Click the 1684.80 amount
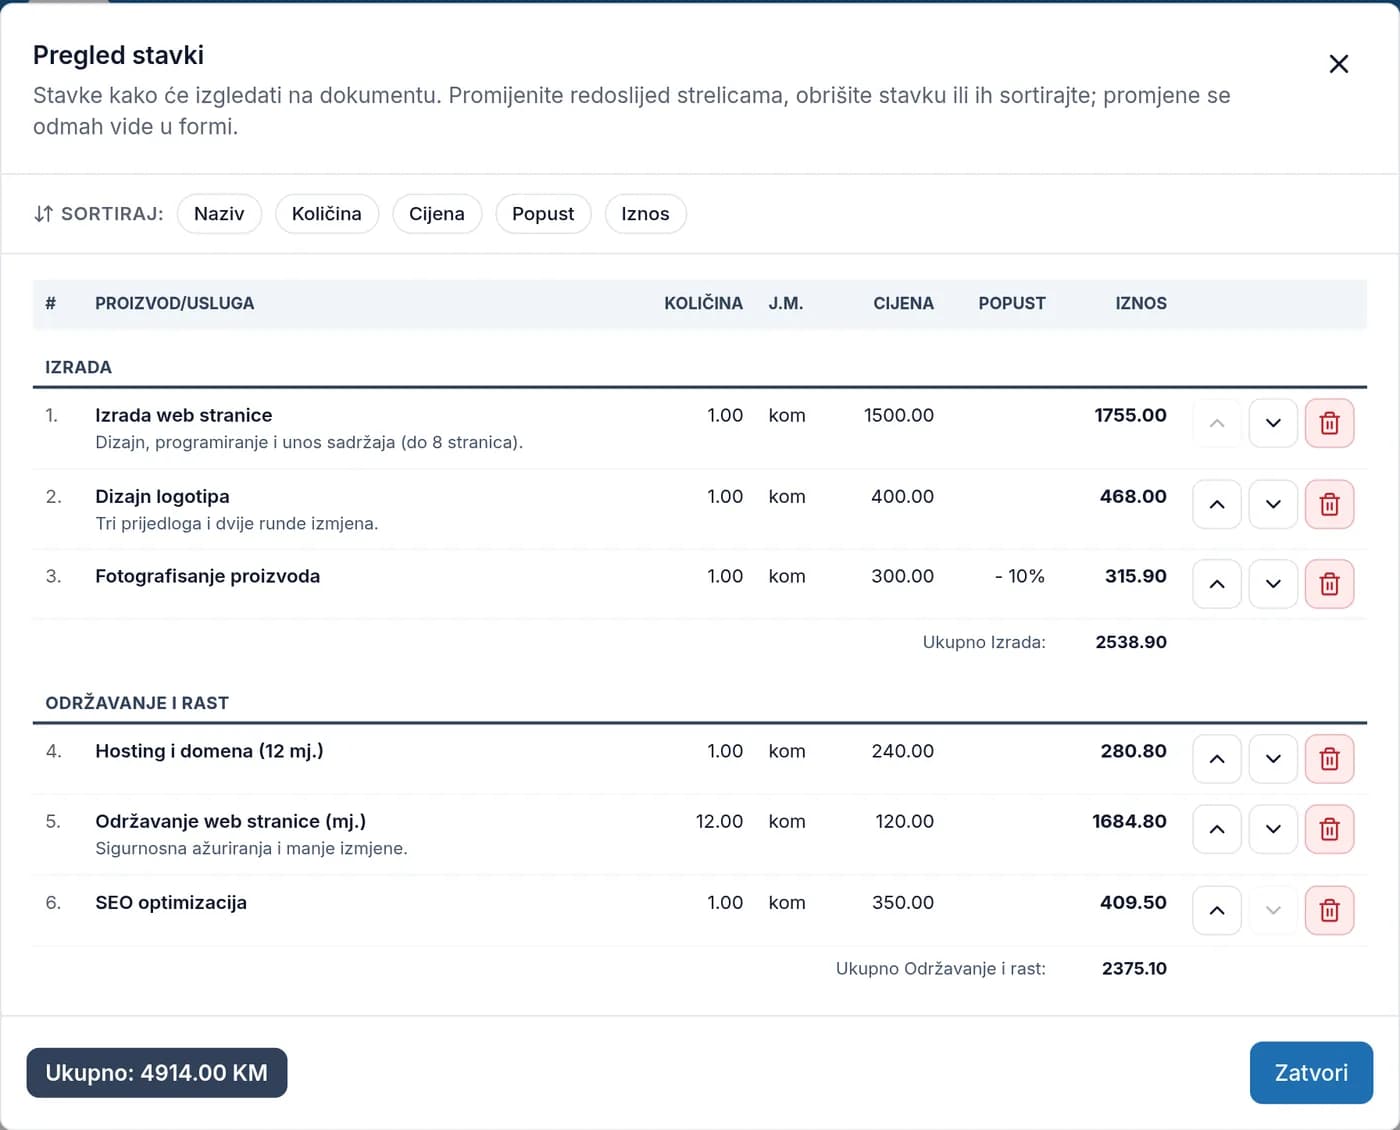Viewport: 1400px width, 1130px height. tap(1129, 821)
